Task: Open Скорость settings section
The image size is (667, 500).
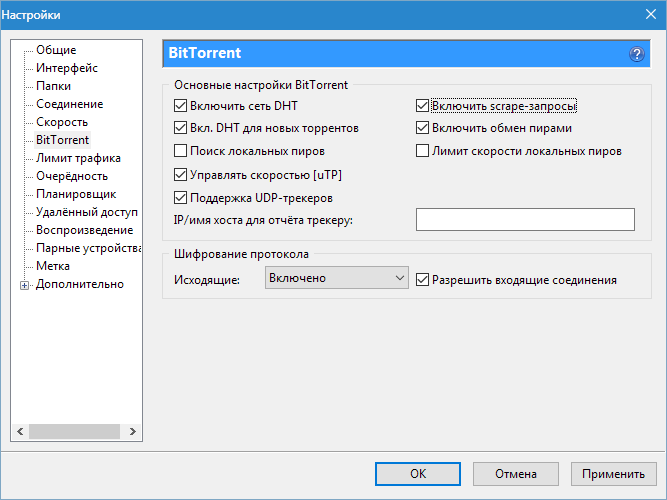Action: click(62, 122)
